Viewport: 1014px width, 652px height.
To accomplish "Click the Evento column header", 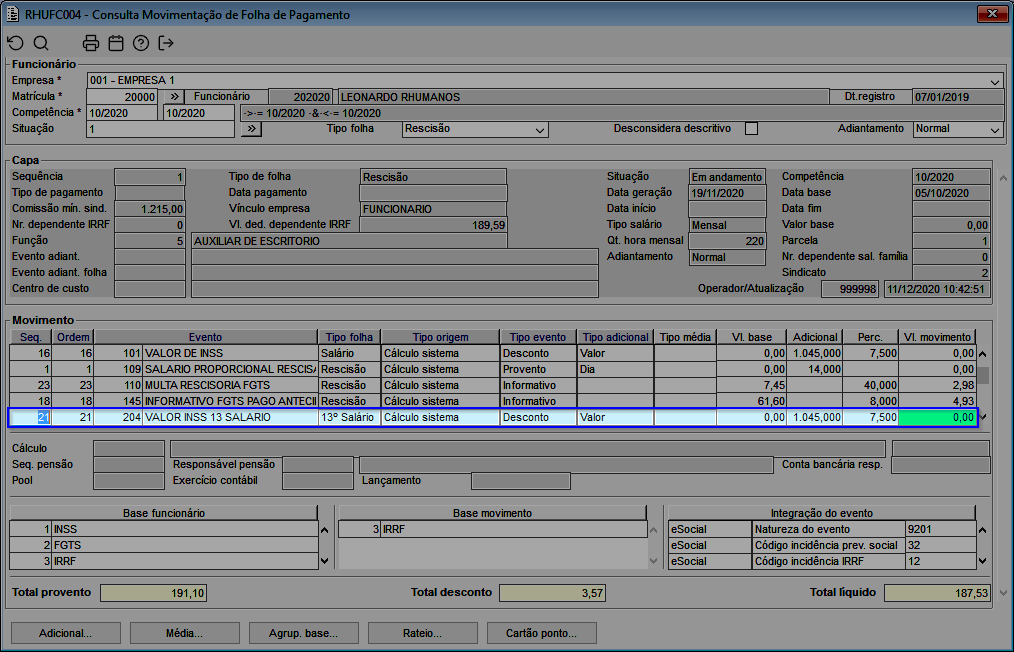I will click(x=206, y=337).
